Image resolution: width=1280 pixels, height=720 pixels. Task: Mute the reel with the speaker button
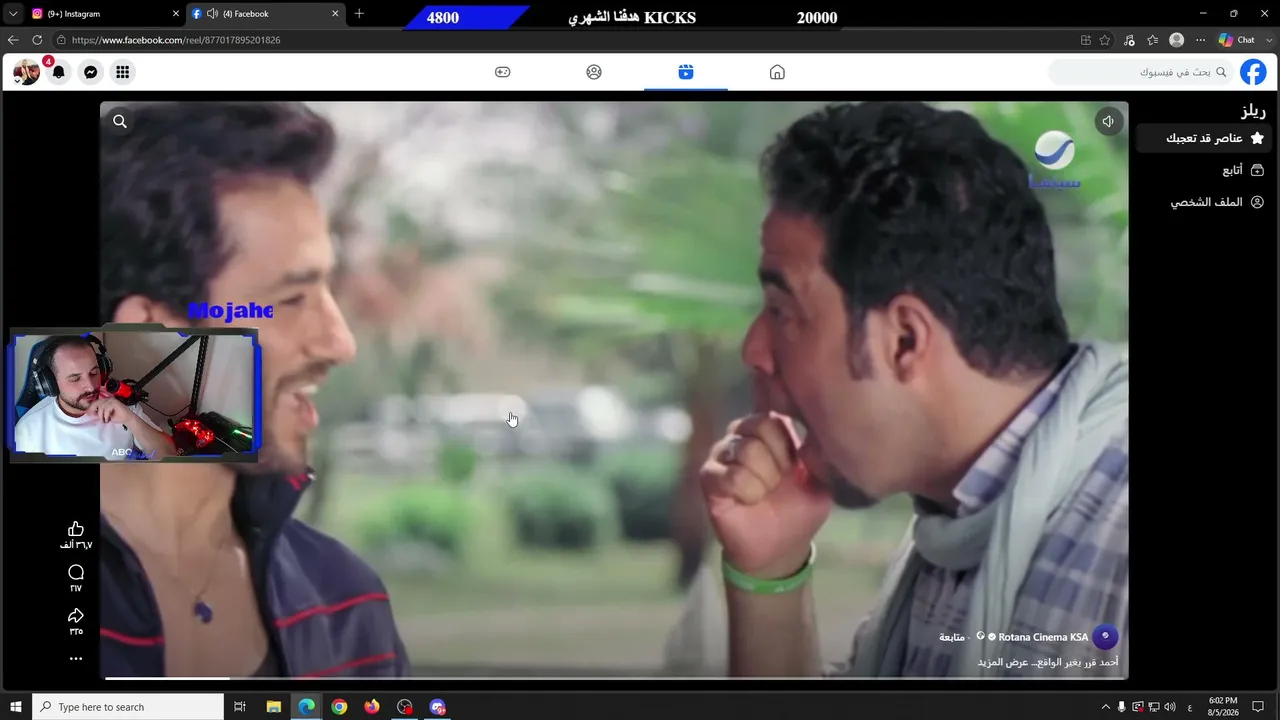pos(1108,122)
